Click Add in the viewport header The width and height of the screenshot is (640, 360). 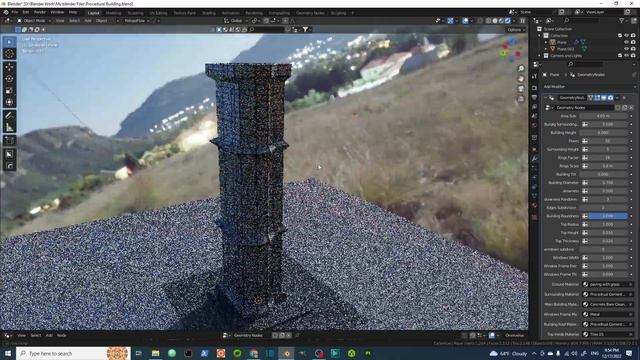point(88,20)
